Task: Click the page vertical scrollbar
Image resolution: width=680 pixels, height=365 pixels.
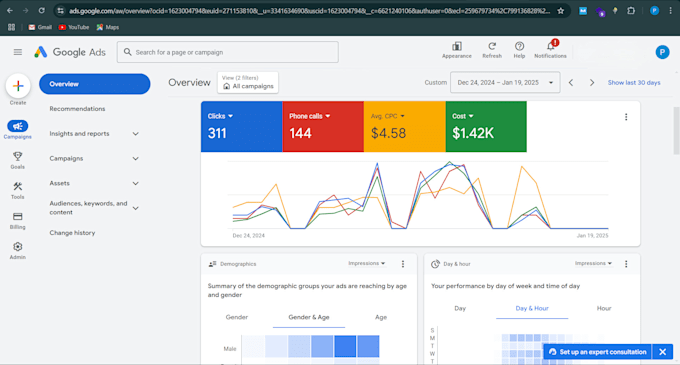Action: pos(677,130)
